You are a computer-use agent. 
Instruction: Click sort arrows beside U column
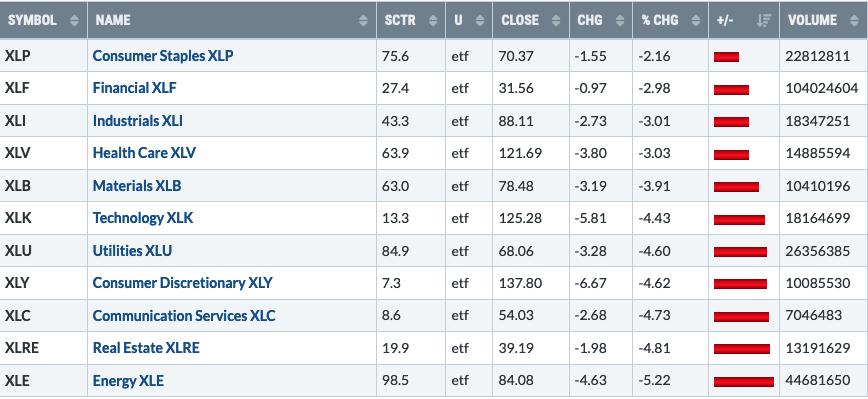(x=480, y=20)
